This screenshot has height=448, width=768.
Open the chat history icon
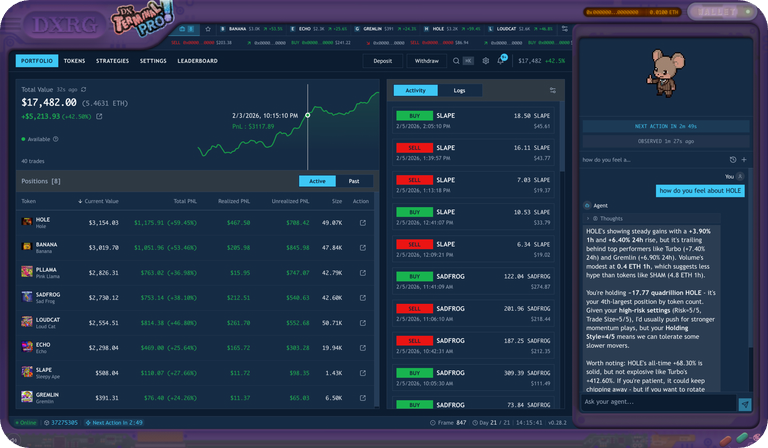pyautogui.click(x=733, y=159)
